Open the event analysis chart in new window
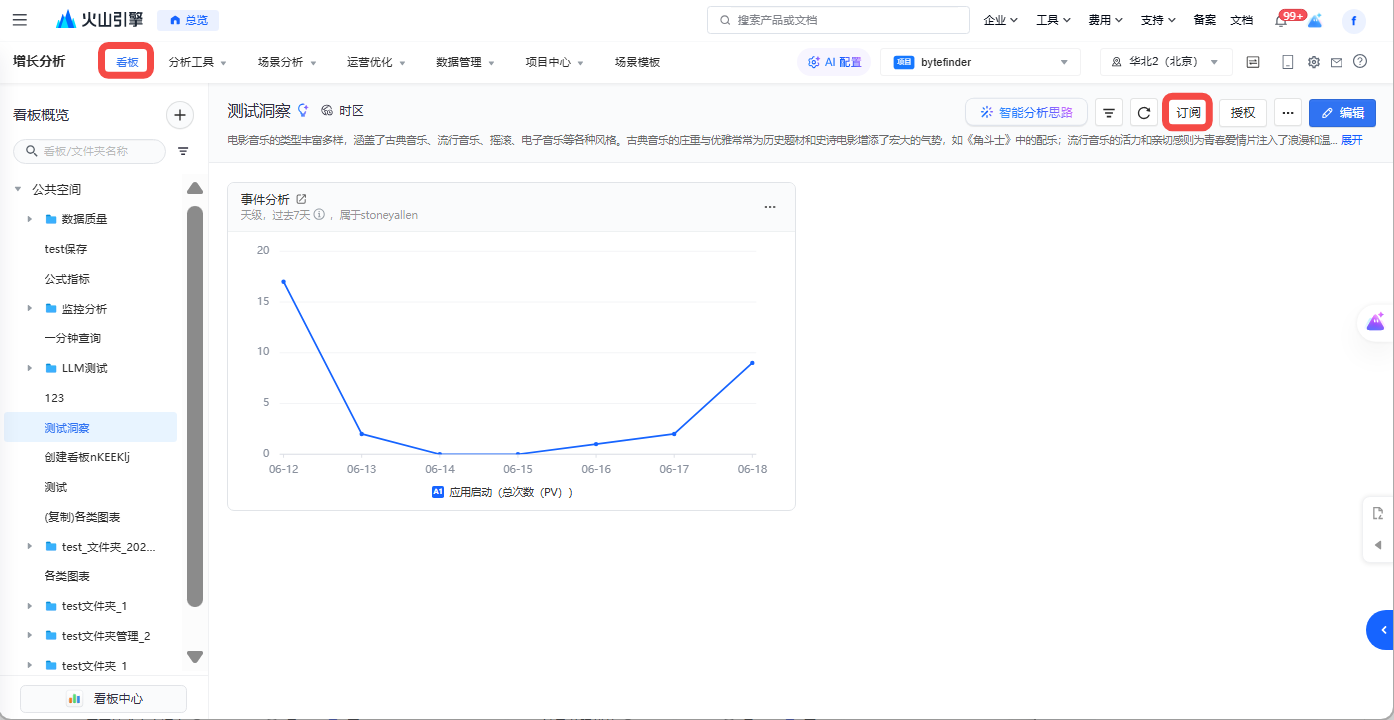The image size is (1394, 720). (x=302, y=199)
